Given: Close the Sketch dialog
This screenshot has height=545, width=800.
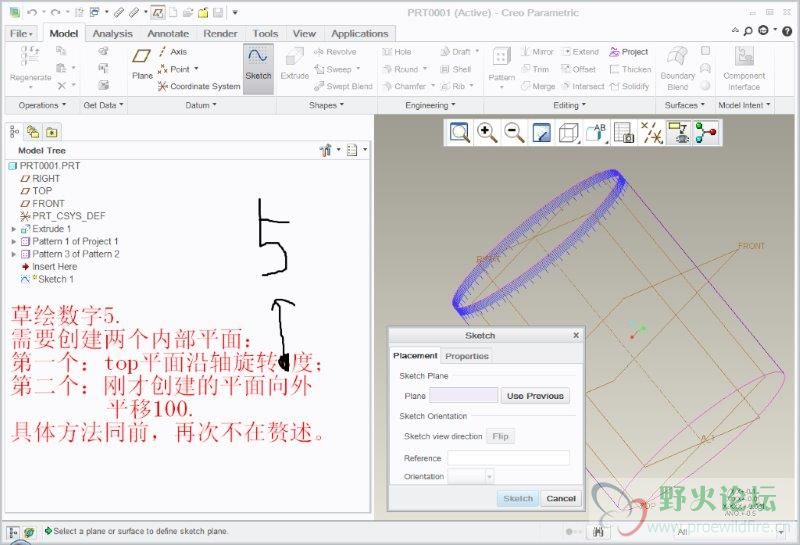Looking at the screenshot, I should pyautogui.click(x=576, y=335).
